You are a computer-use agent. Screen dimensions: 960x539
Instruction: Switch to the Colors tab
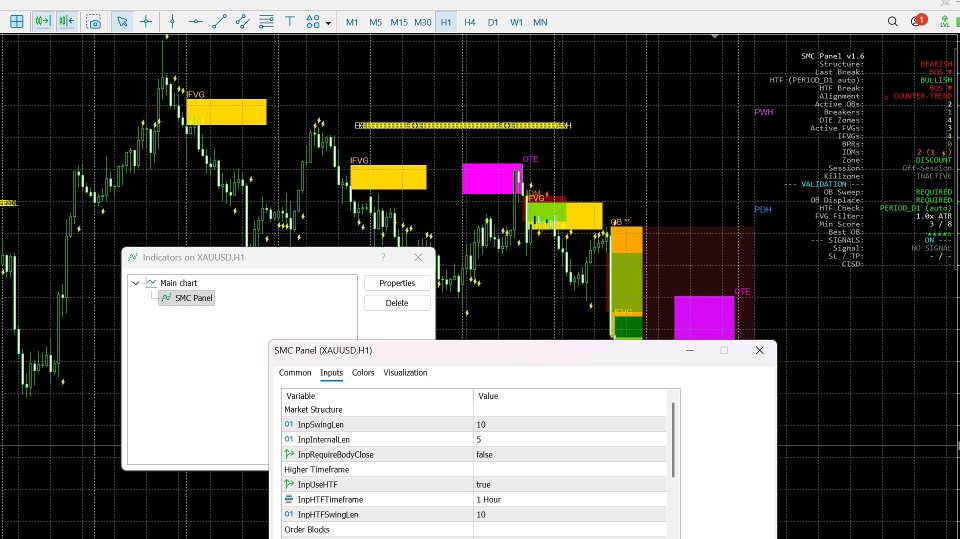[x=363, y=372]
